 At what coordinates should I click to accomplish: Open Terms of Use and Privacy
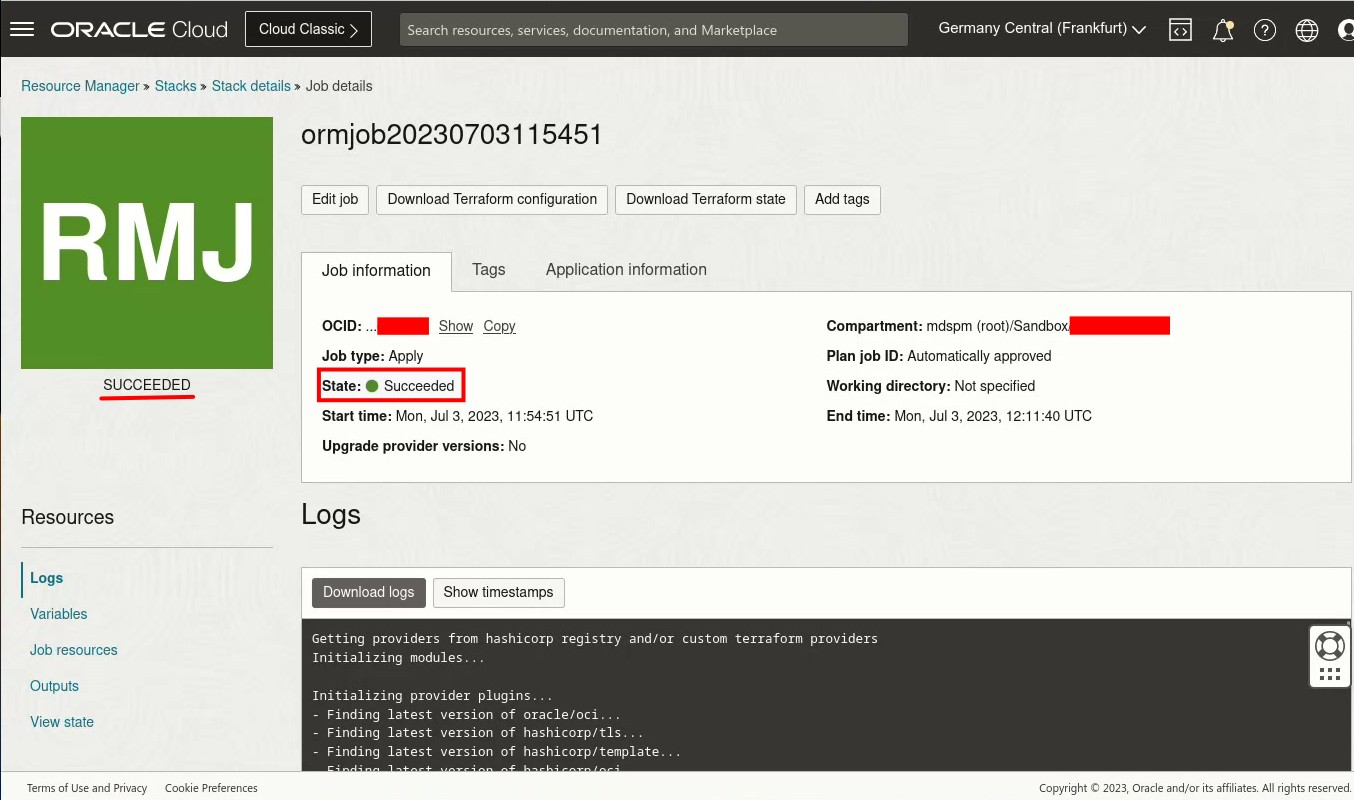coord(87,788)
